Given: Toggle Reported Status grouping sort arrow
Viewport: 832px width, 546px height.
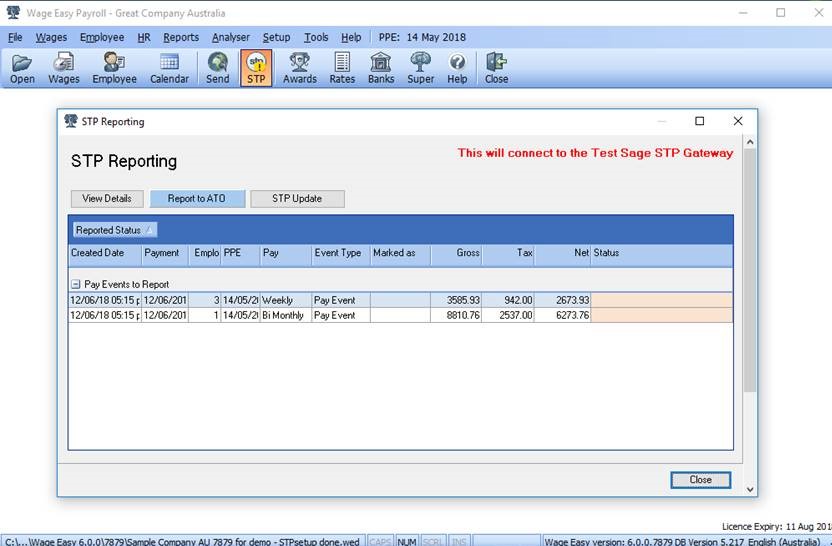Looking at the screenshot, I should click(150, 230).
